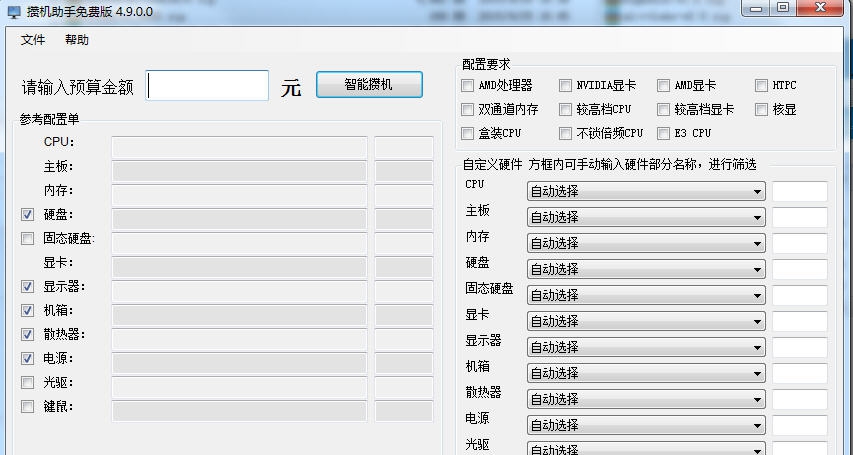
Task: Uncheck 散热器 in reference config list
Action: coord(27,334)
